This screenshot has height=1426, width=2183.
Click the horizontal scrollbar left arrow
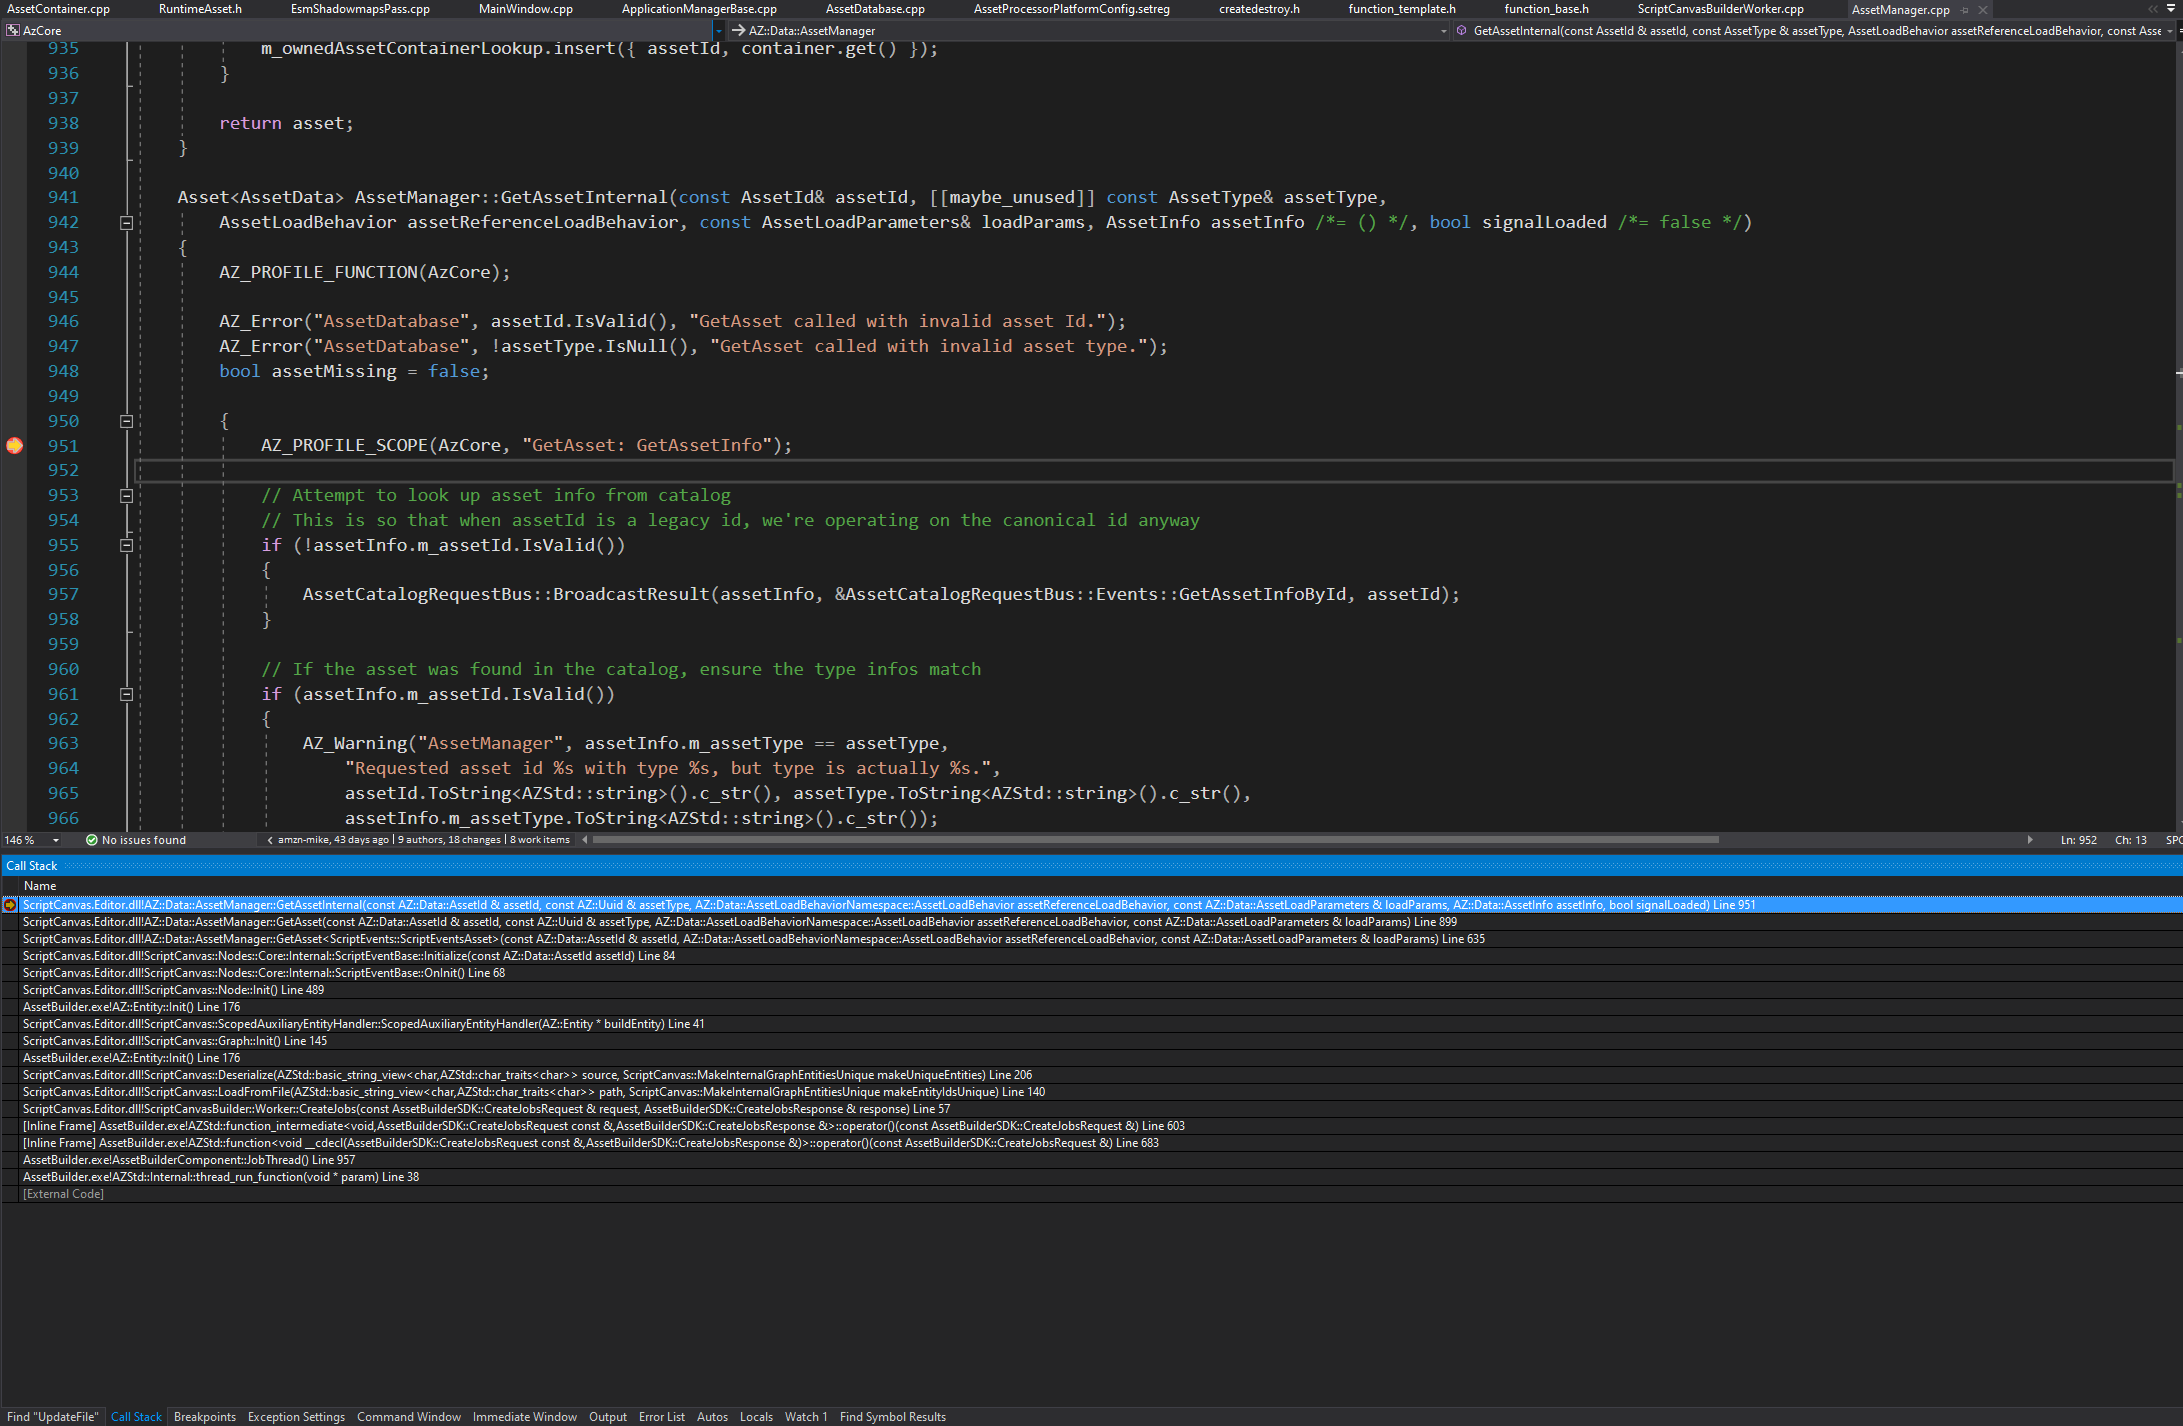(x=585, y=840)
